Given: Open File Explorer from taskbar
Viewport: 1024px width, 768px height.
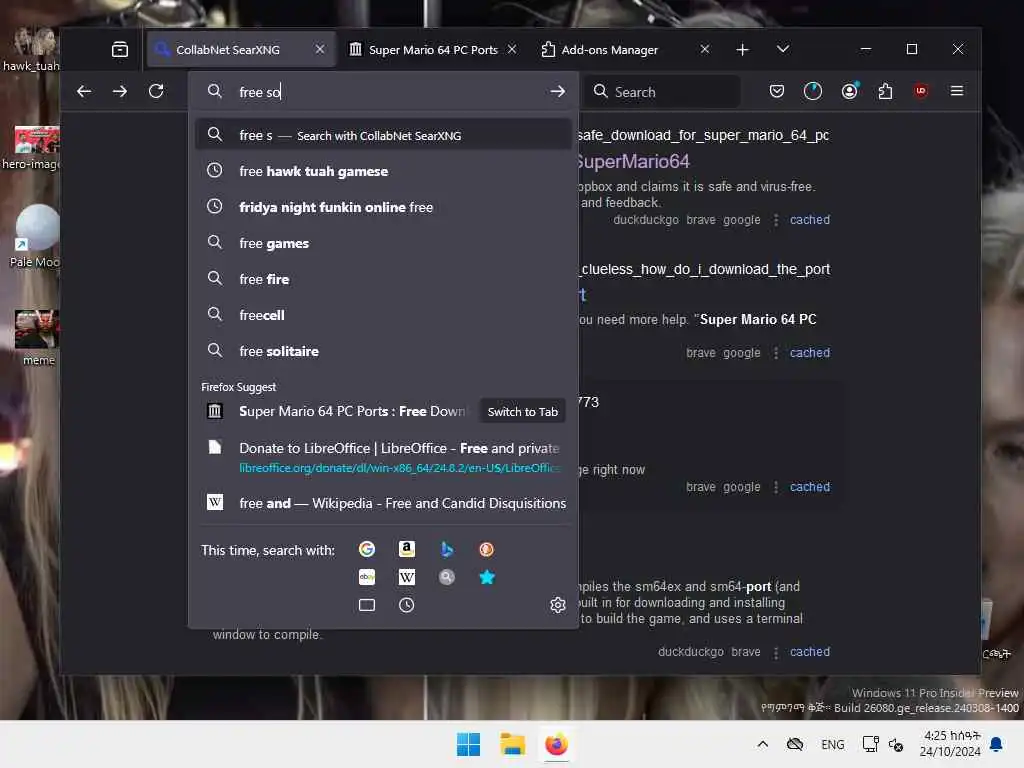Looking at the screenshot, I should 513,744.
